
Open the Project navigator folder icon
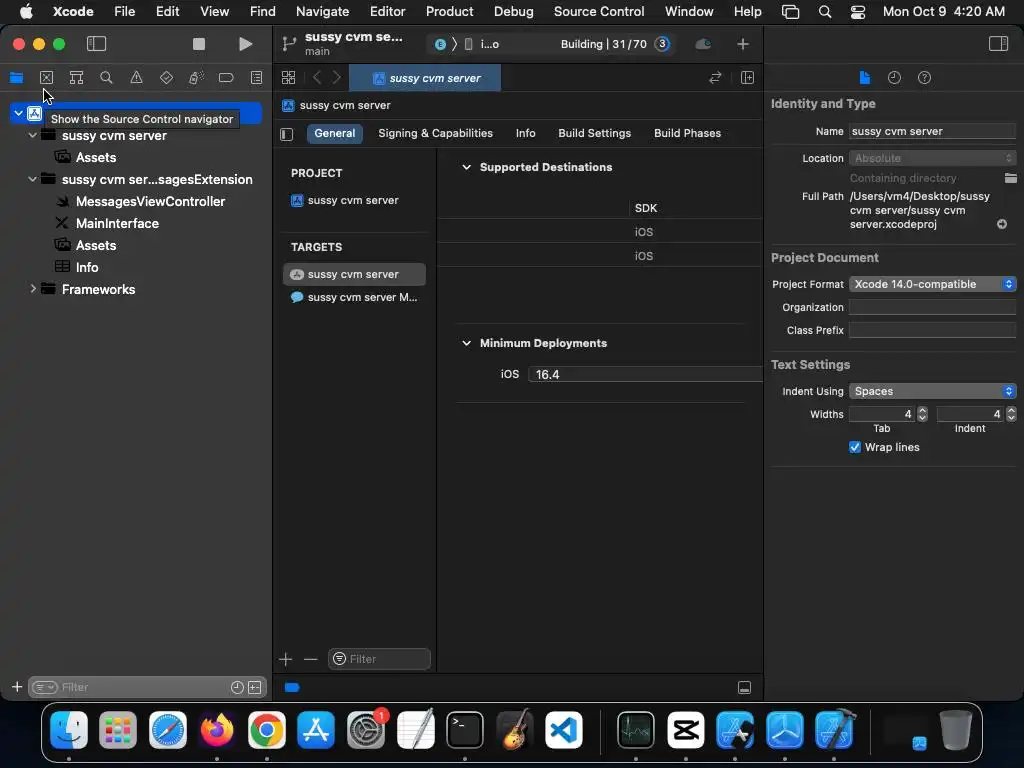[x=16, y=78]
